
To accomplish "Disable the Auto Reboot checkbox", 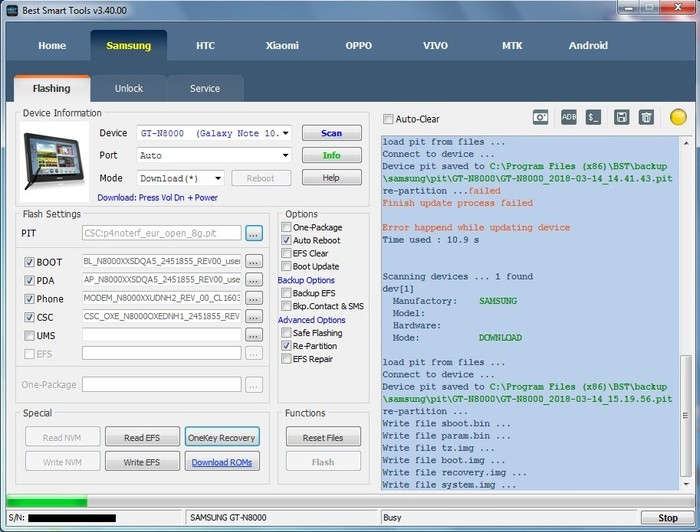I will 286,240.
